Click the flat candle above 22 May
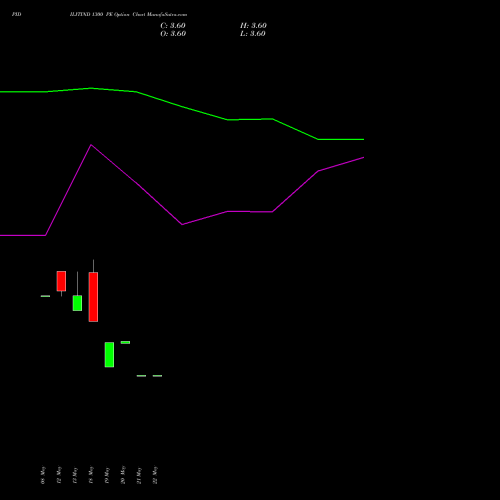 [157, 376]
